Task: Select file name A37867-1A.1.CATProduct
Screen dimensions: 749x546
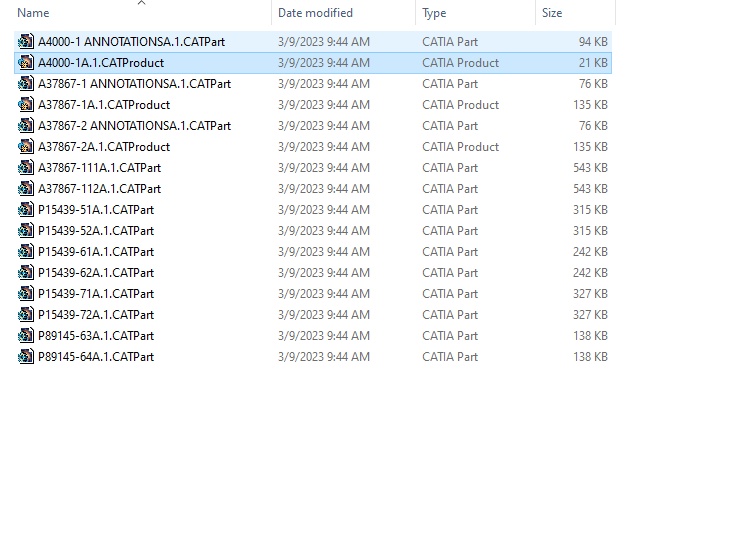Action: coord(104,105)
